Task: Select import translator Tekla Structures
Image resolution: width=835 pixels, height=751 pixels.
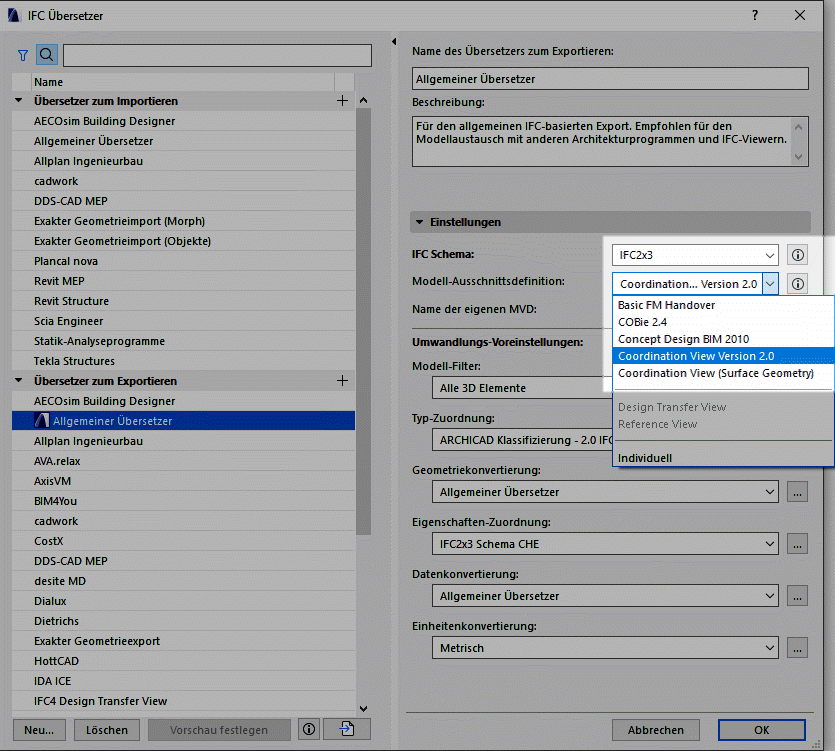Action: (183, 361)
